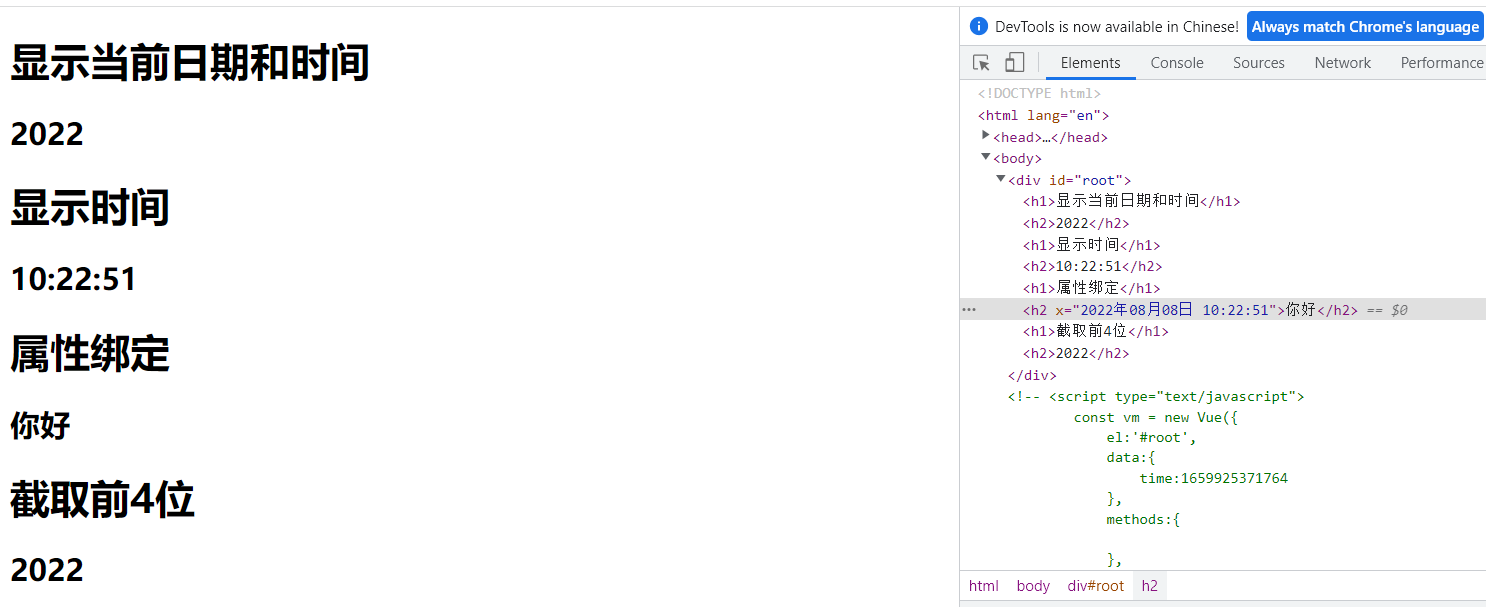Viewport: 1486px width, 607px height.
Task: Click the info icon in DevTools notice
Action: point(979,27)
